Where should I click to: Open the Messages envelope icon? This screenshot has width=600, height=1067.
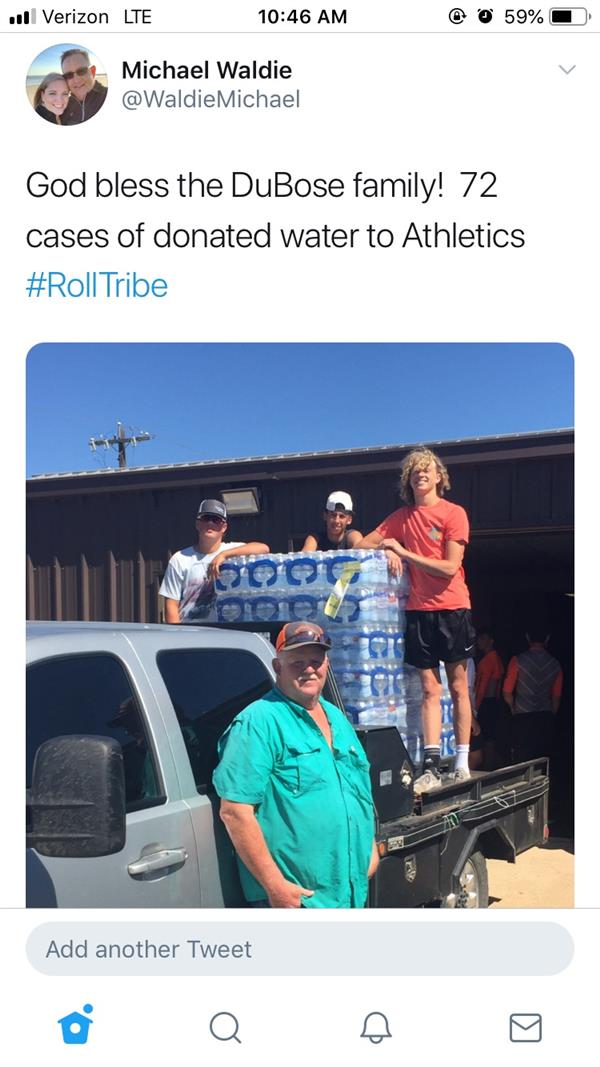[525, 1028]
